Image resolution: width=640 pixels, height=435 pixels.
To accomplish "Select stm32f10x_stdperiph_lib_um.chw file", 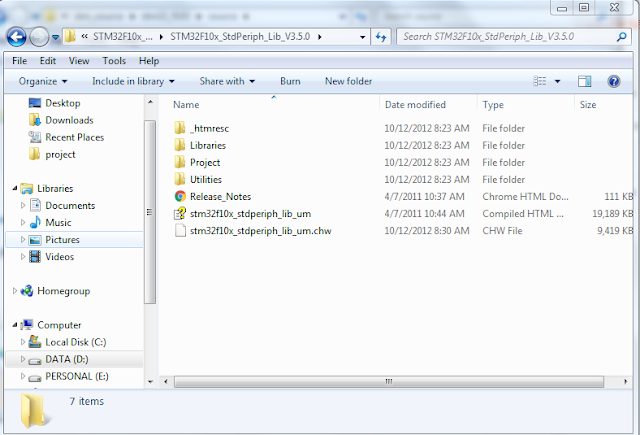I will (260, 231).
